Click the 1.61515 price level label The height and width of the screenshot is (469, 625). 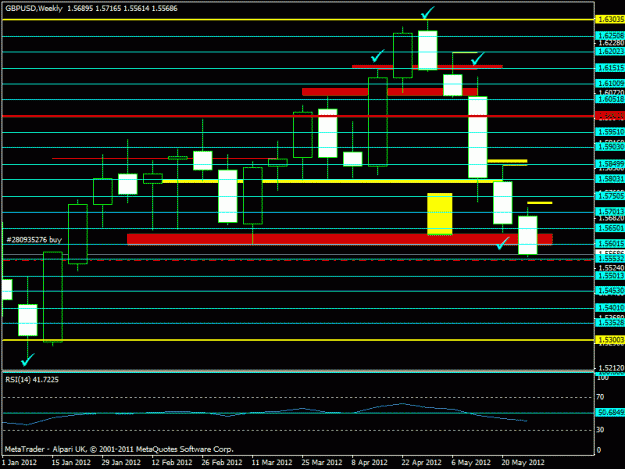click(x=610, y=68)
